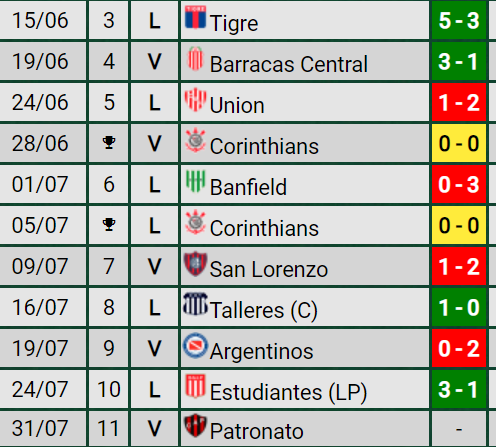Select the red 0-3 Banfield result
This screenshot has height=447, width=496.
tap(459, 184)
